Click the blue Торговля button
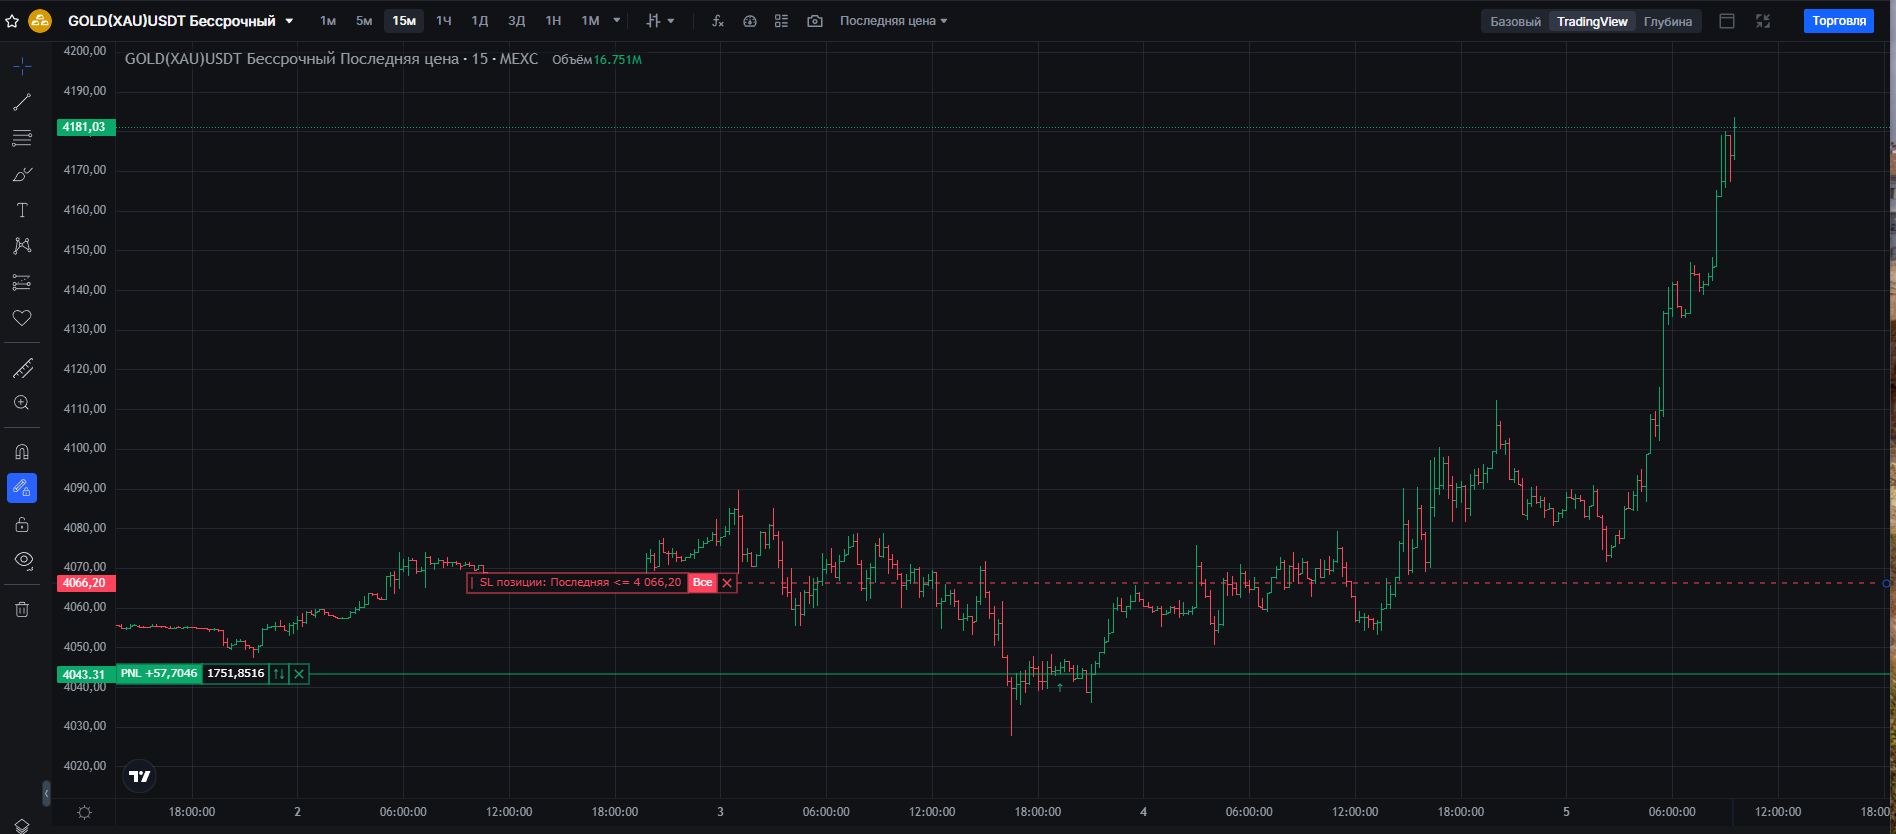This screenshot has width=1896, height=834. coord(1839,21)
